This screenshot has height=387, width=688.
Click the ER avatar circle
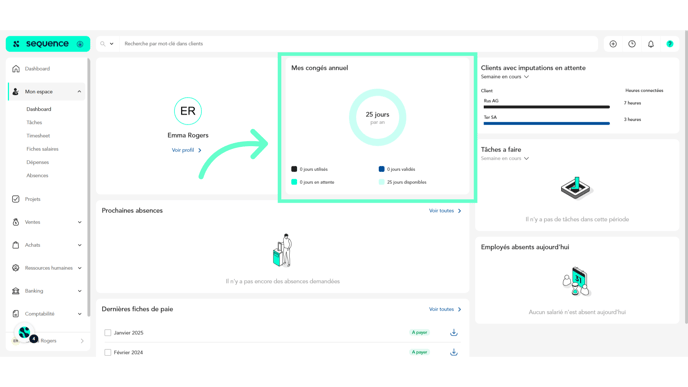[x=188, y=111]
